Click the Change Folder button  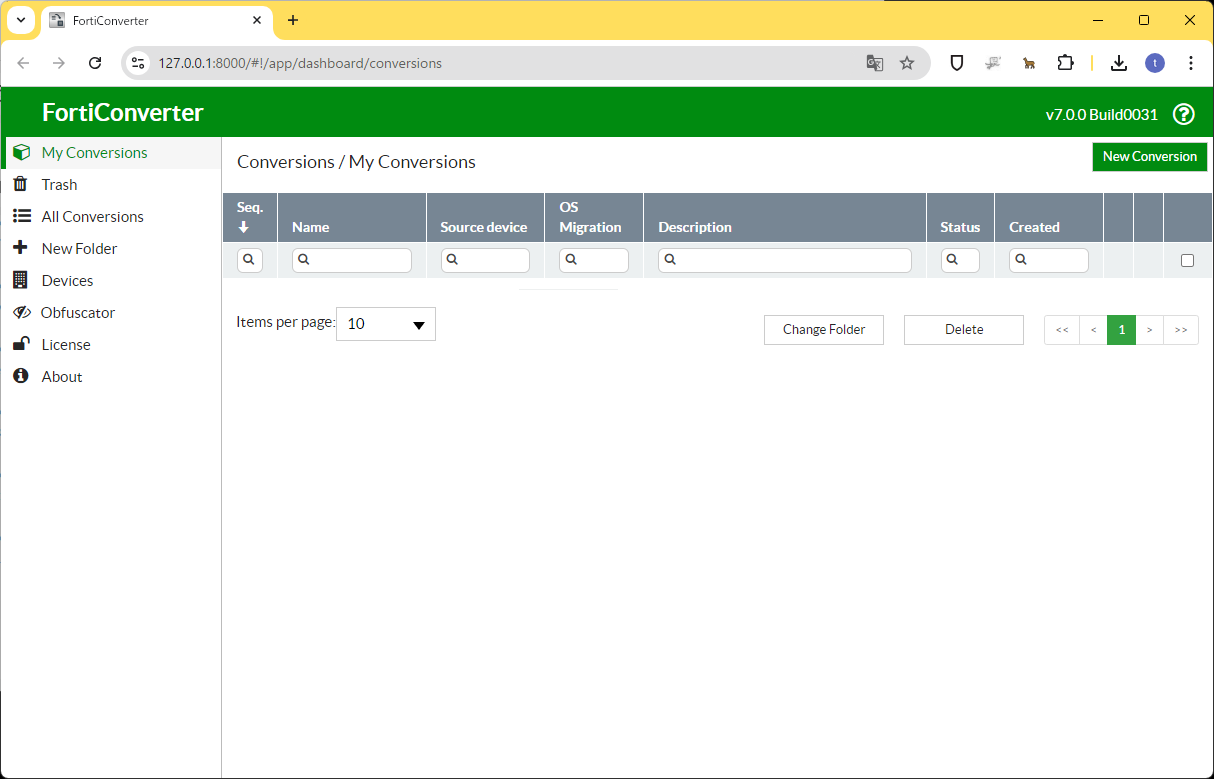(824, 330)
